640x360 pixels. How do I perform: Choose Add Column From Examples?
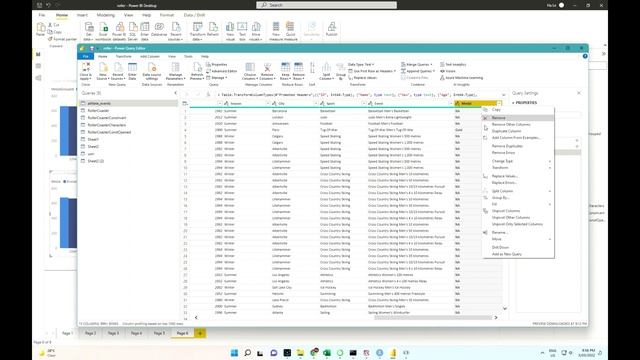point(518,138)
